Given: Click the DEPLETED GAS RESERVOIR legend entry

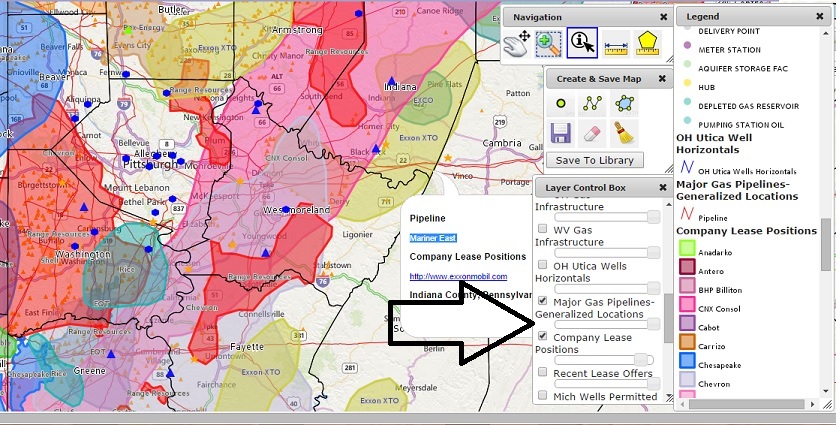Looking at the screenshot, I should [749, 106].
